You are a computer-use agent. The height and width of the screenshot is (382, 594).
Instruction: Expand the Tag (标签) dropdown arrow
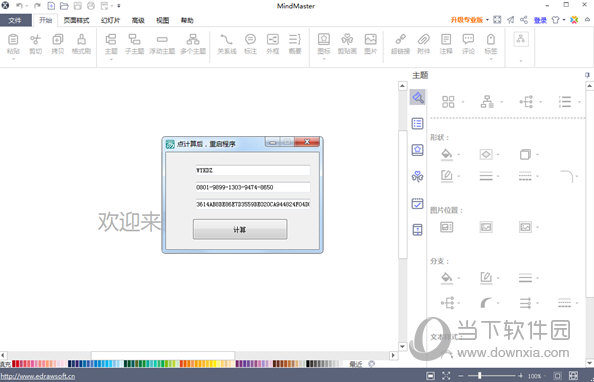[491, 59]
